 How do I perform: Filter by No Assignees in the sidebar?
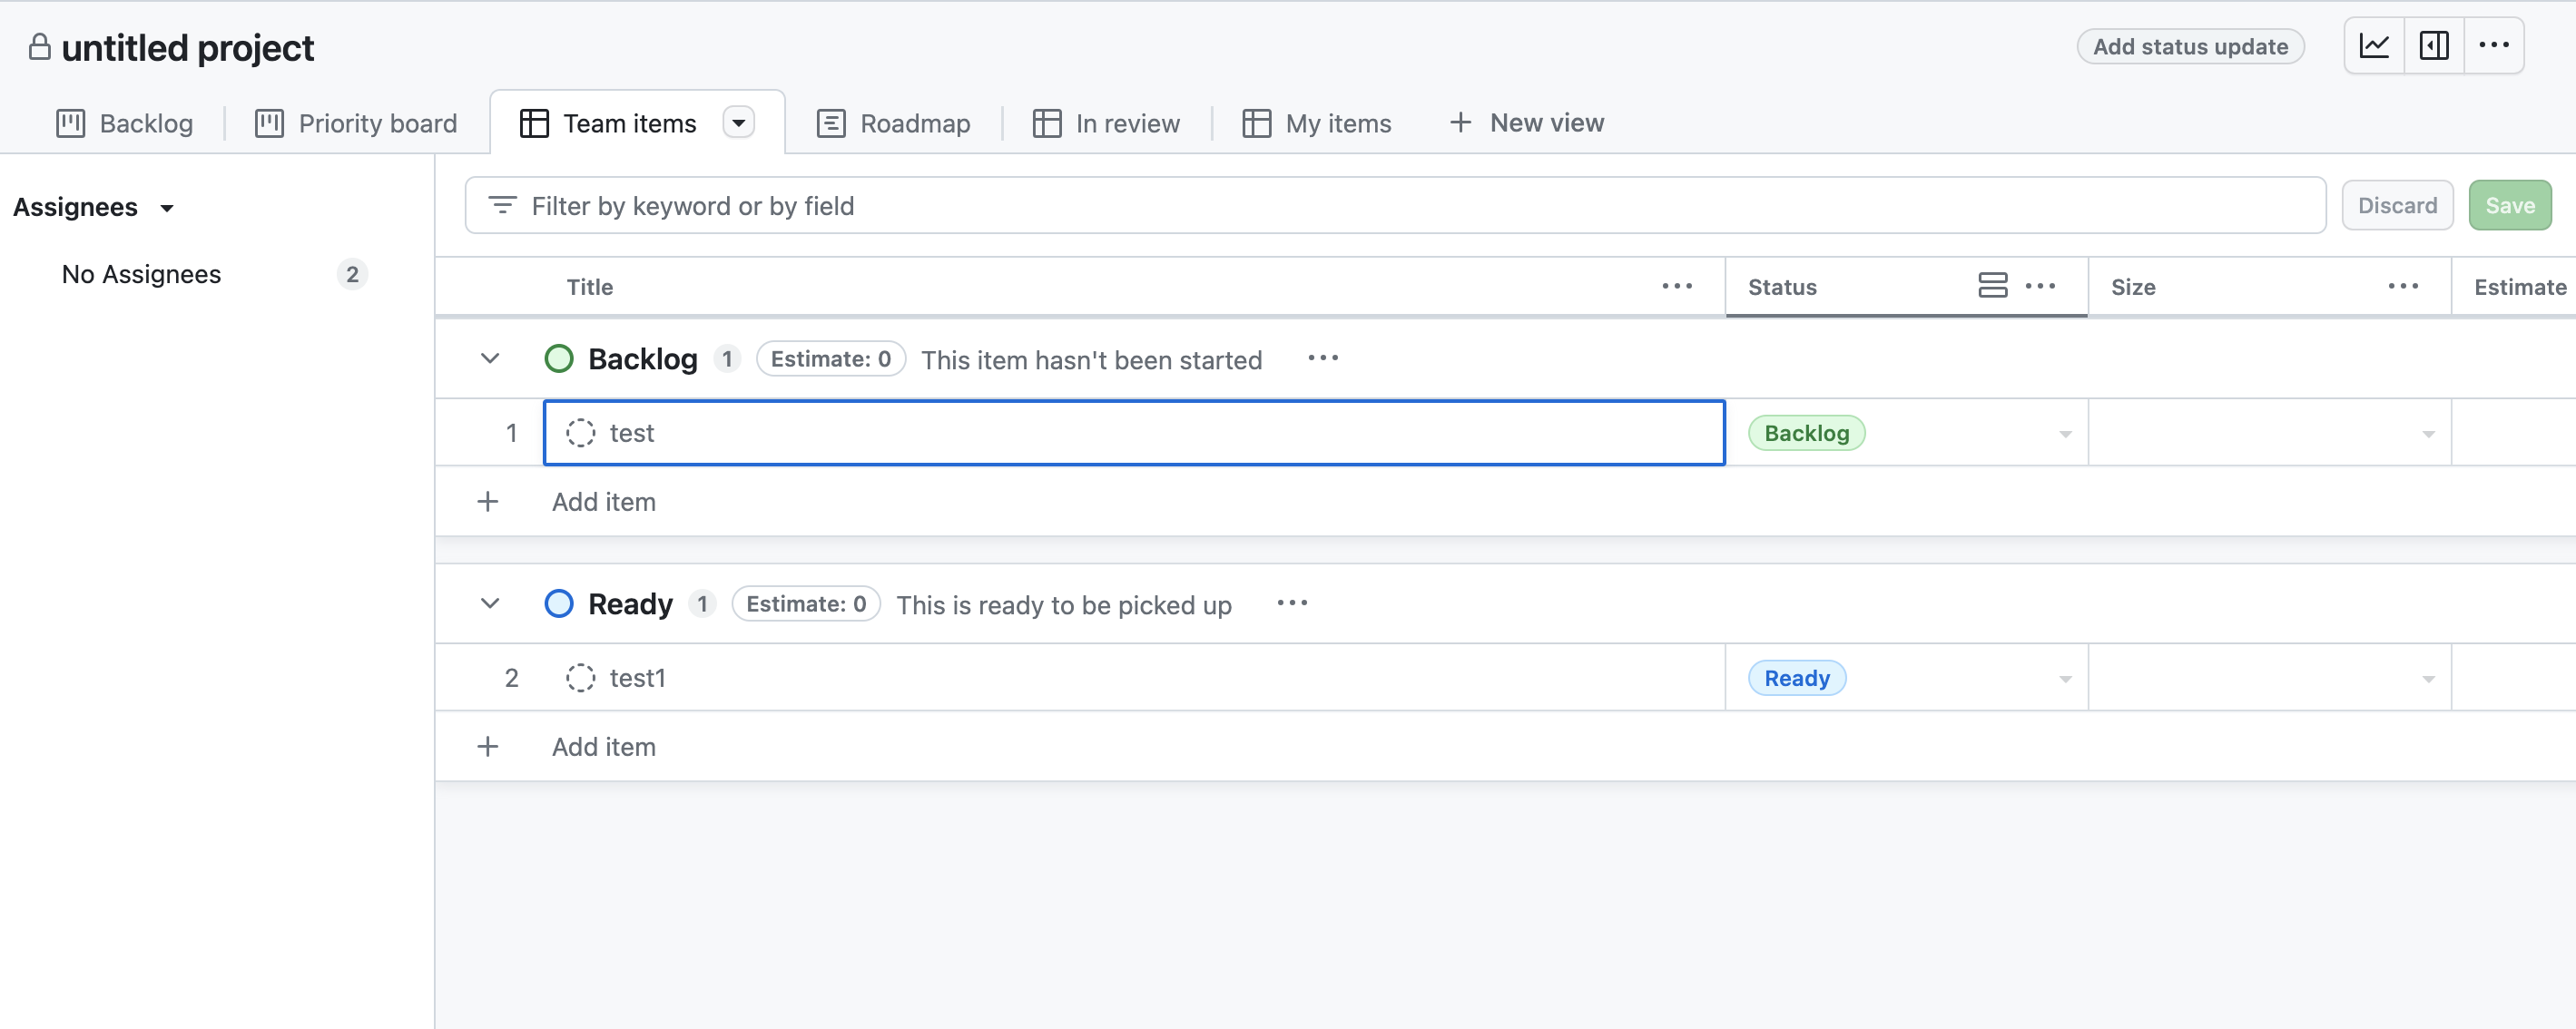point(140,273)
